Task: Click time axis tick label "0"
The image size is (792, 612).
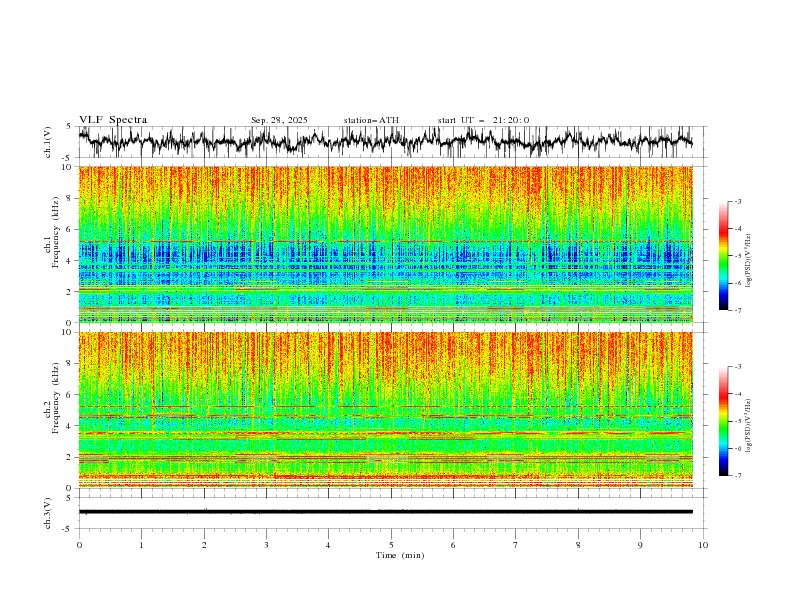Action: 79,545
